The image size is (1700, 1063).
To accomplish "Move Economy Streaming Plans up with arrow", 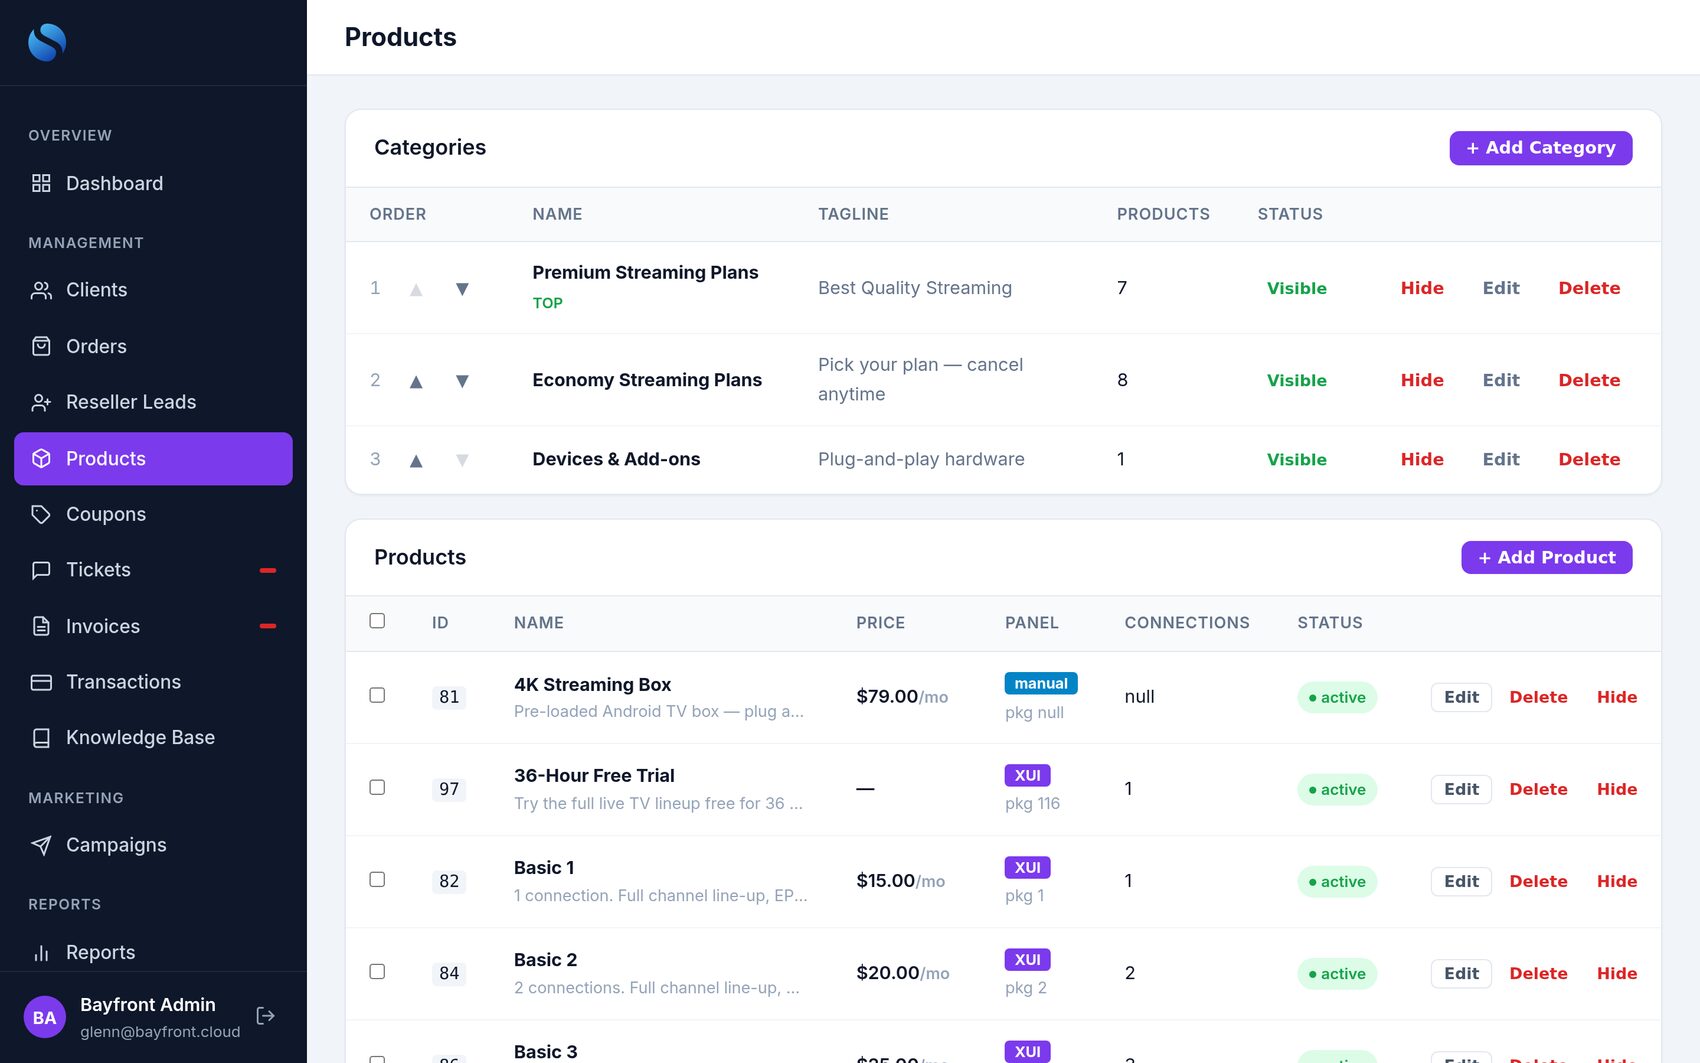I will pos(416,381).
